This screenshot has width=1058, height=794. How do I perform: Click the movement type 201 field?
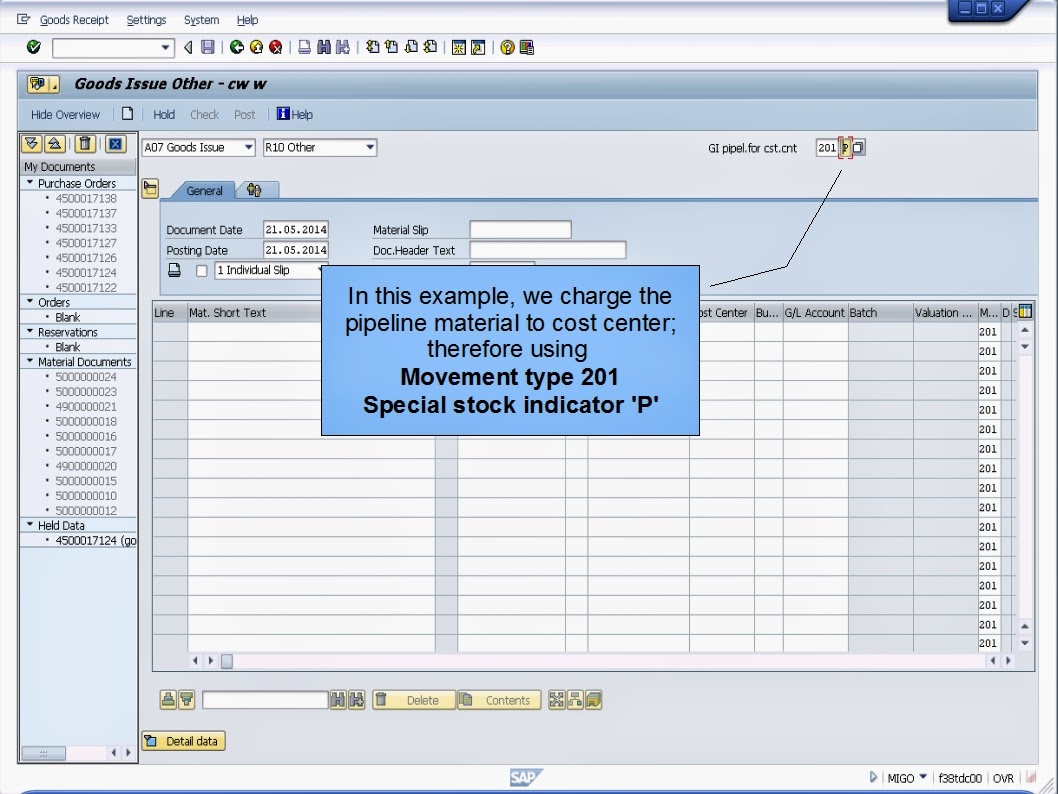(827, 148)
